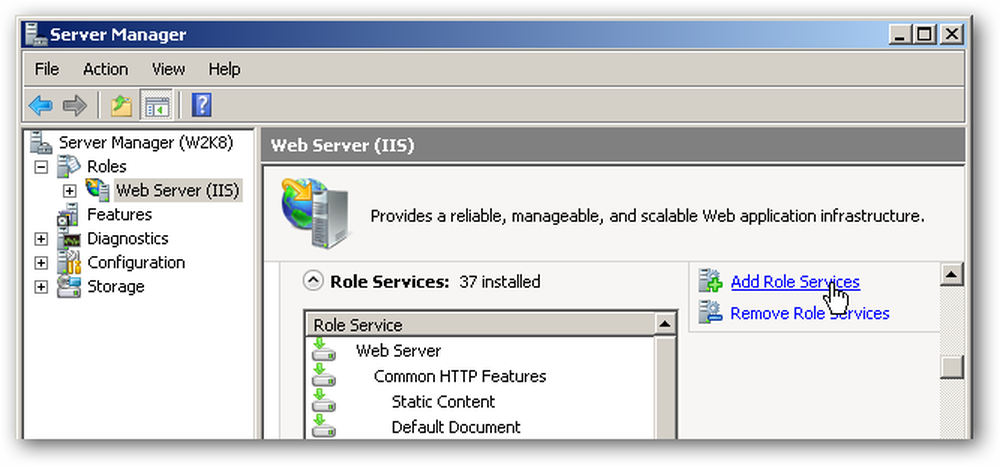The width and height of the screenshot is (1000, 466).
Task: Click the Remove Role Services link
Action: pyautogui.click(x=810, y=313)
